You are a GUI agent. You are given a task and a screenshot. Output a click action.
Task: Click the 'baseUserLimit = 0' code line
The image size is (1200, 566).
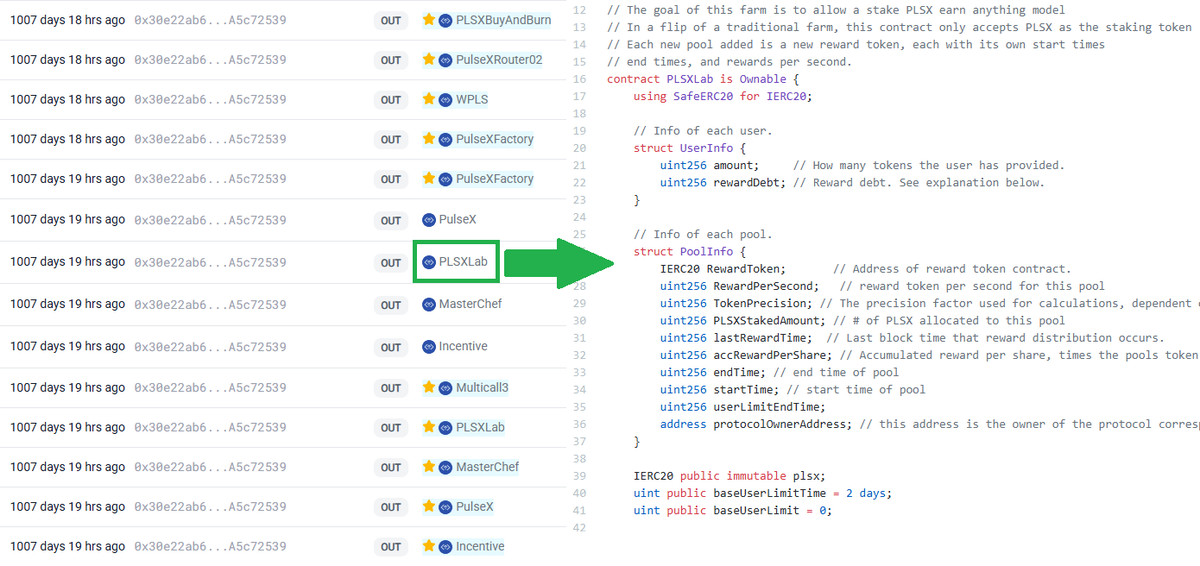coord(733,510)
